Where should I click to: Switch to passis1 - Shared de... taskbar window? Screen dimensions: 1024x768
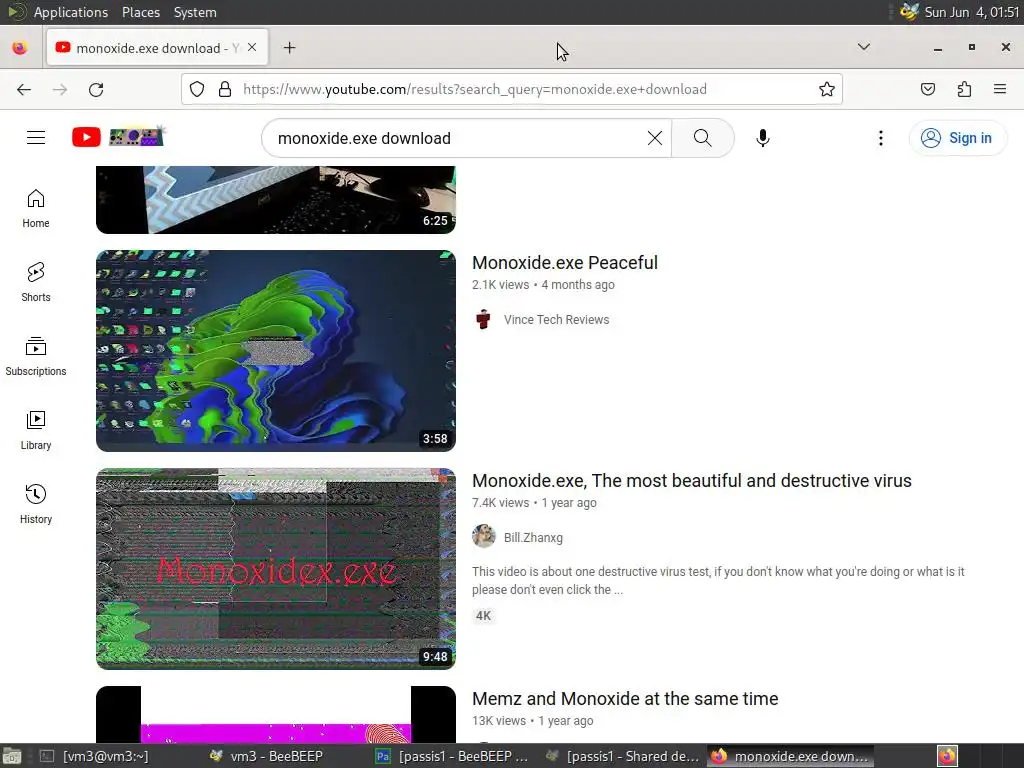(622, 756)
